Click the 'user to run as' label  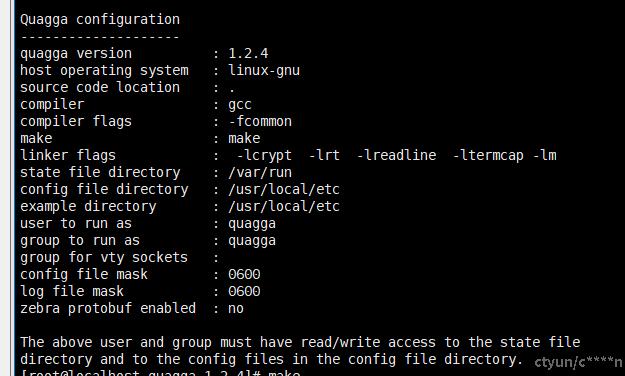(76, 223)
